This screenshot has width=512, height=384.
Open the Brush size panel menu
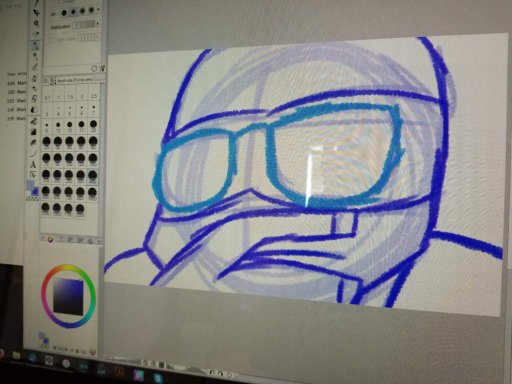point(46,80)
